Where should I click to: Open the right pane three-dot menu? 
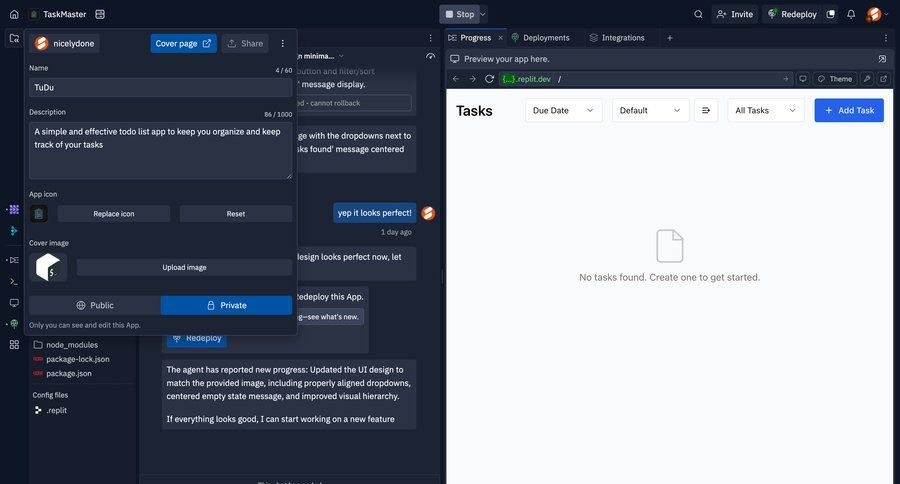pyautogui.click(x=886, y=38)
